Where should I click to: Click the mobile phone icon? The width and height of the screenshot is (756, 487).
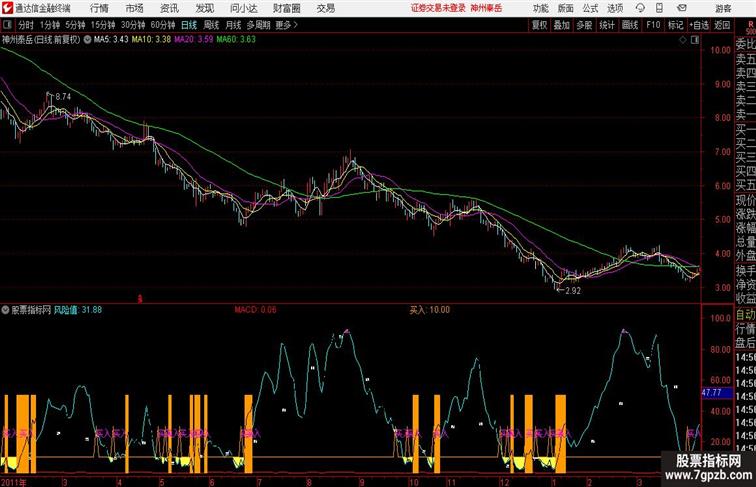point(660,8)
